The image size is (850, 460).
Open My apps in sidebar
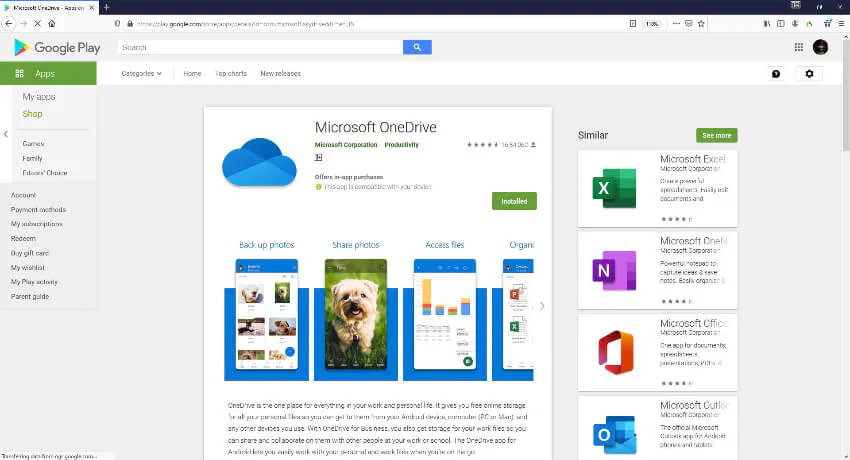pyautogui.click(x=38, y=96)
